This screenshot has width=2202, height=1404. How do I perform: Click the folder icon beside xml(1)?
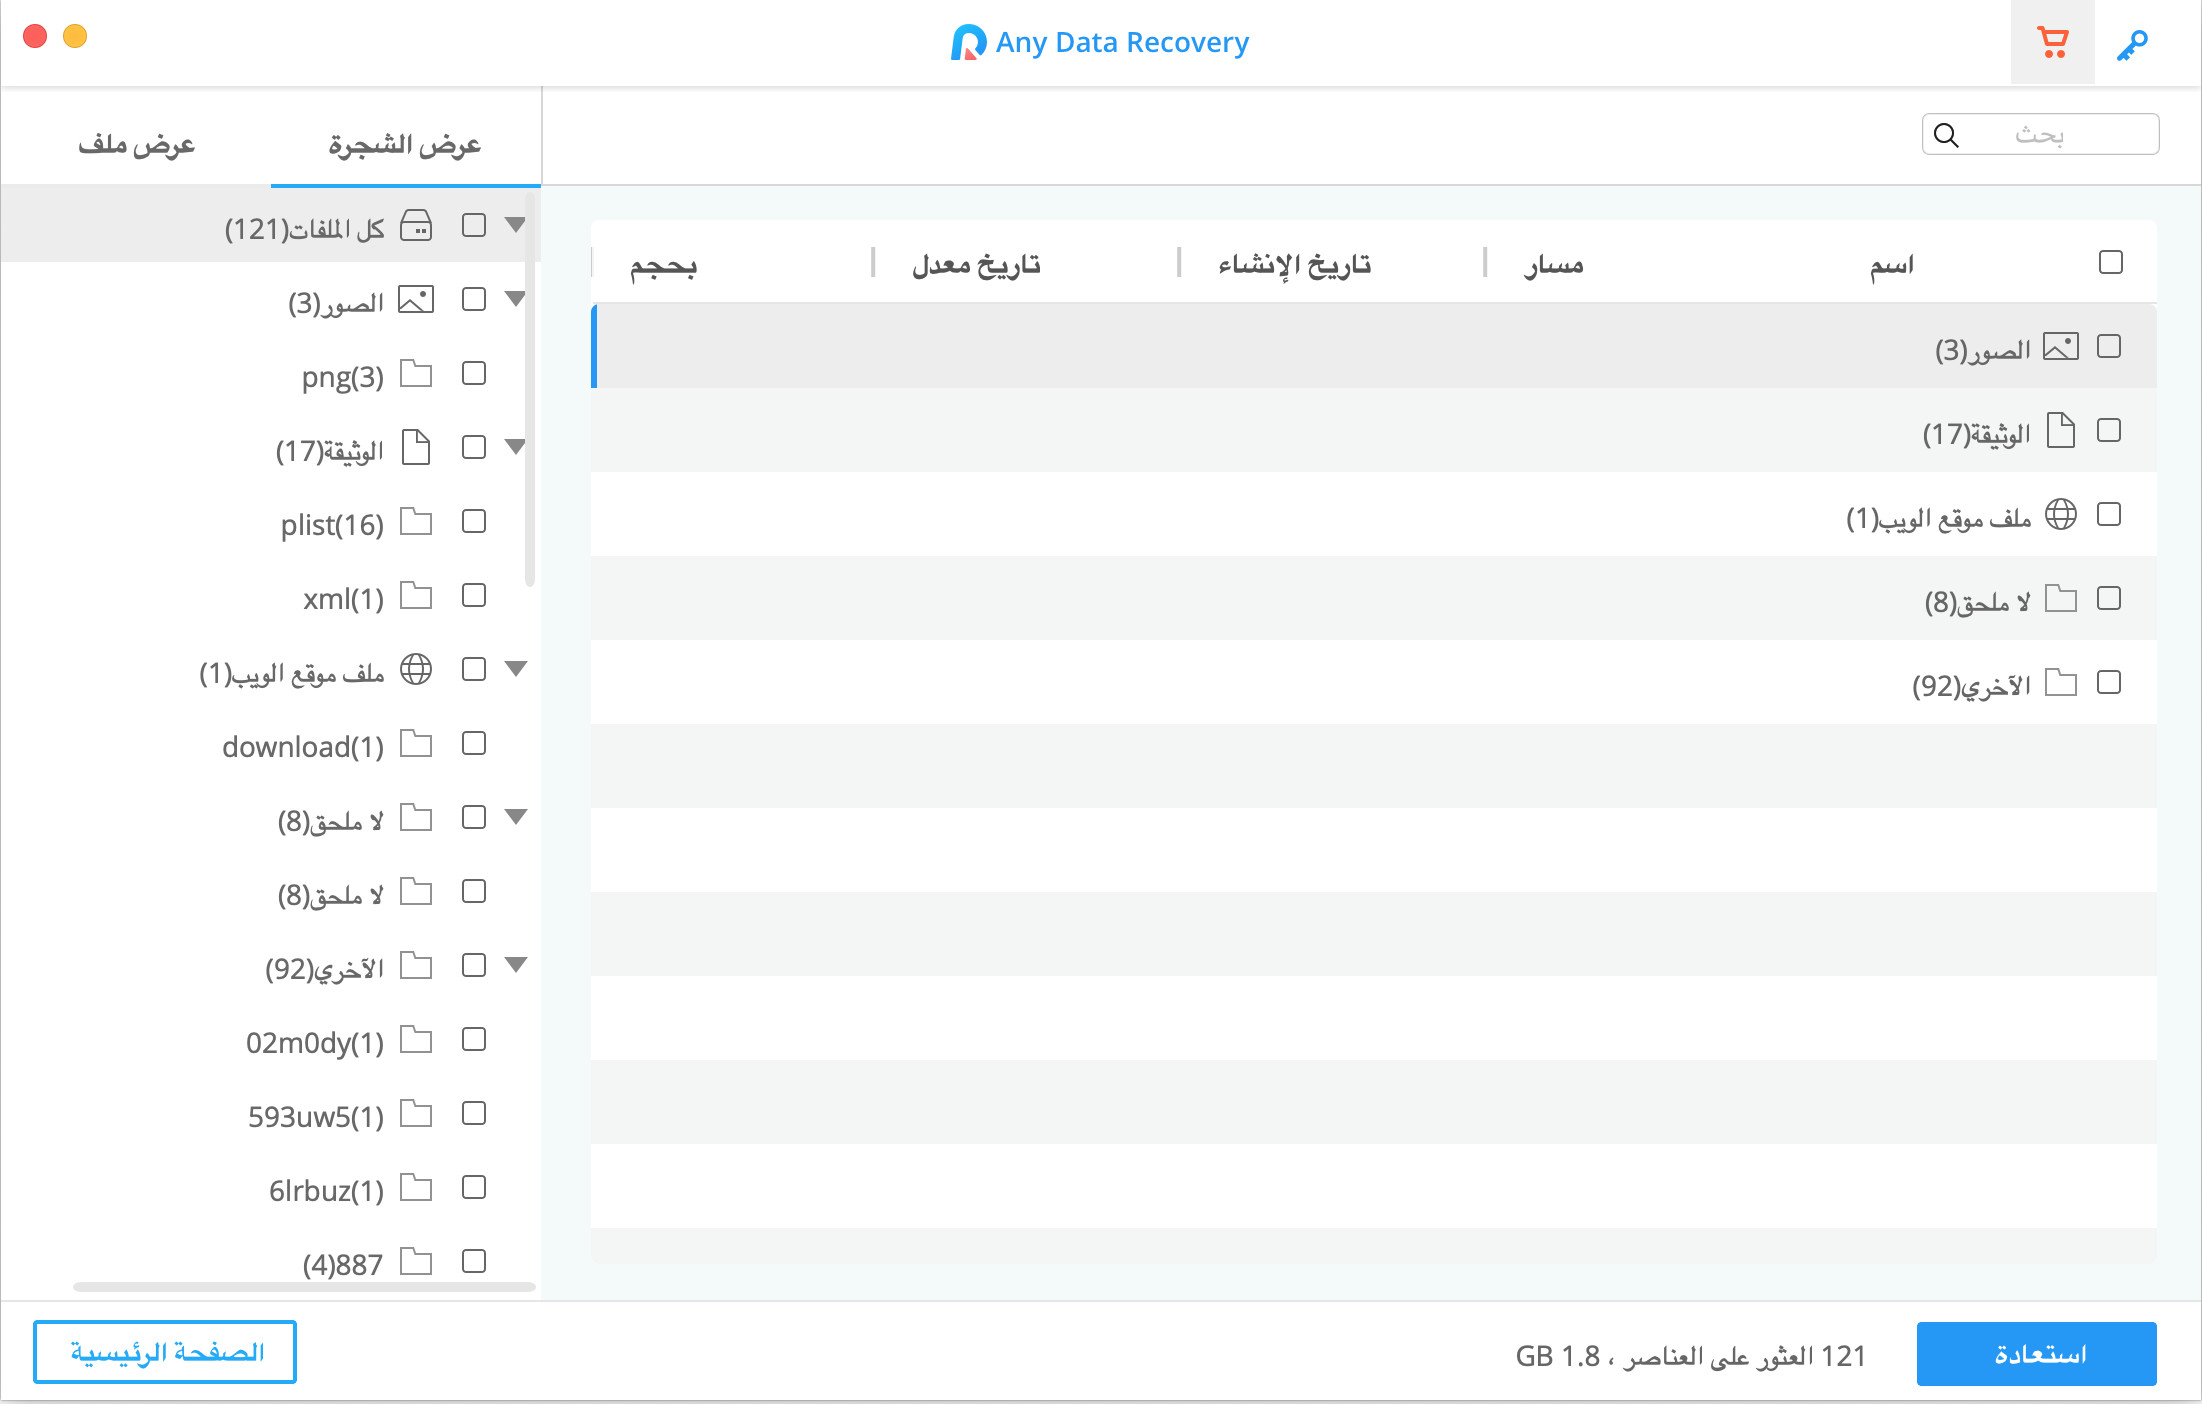tap(416, 596)
